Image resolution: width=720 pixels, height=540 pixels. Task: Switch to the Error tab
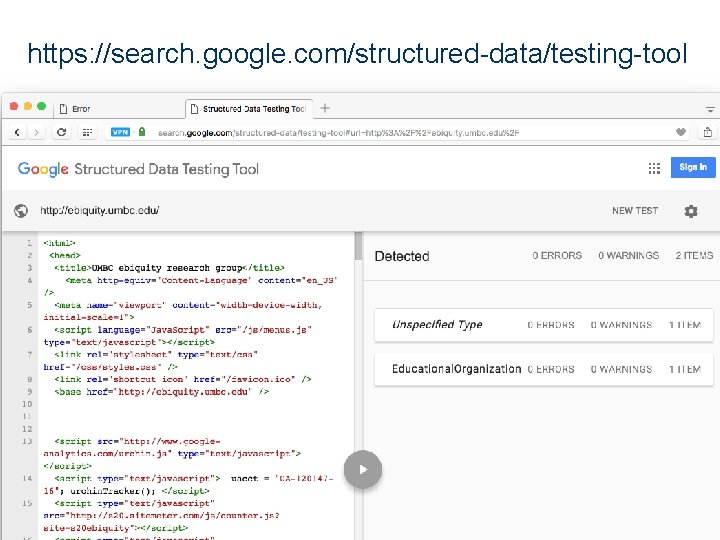point(119,109)
